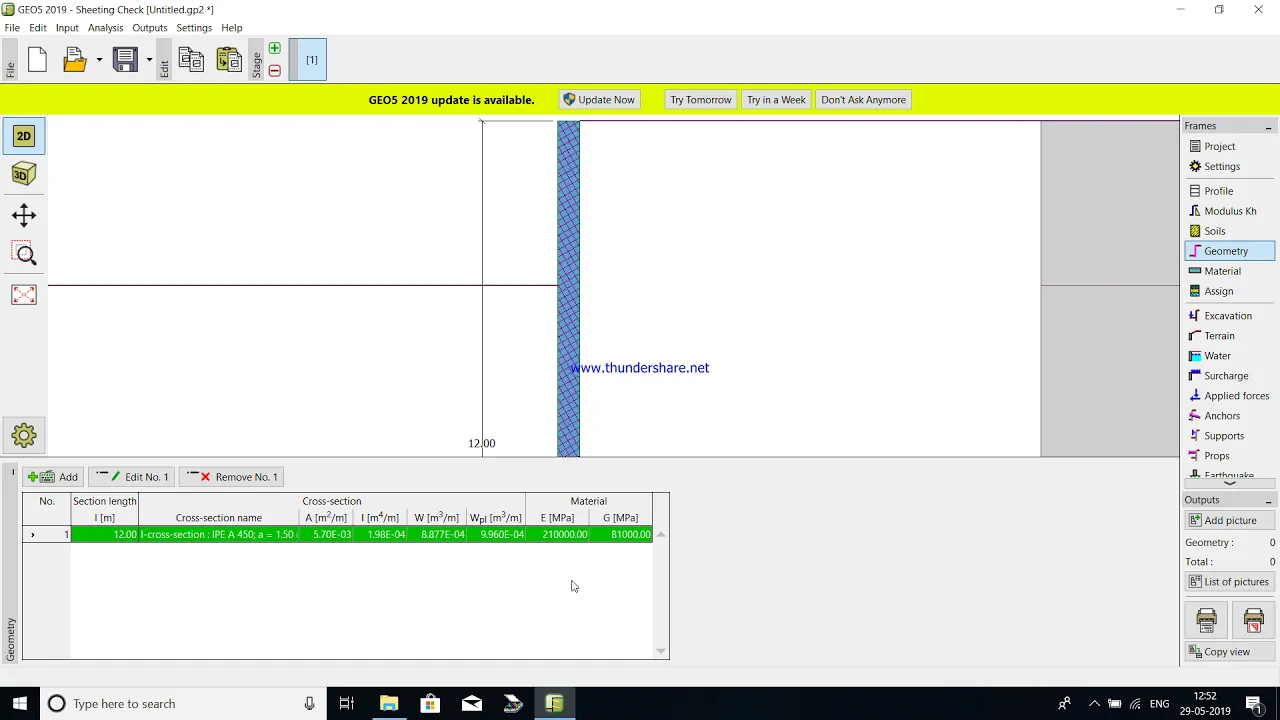Expand the Open file dropdown arrow

[99, 60]
